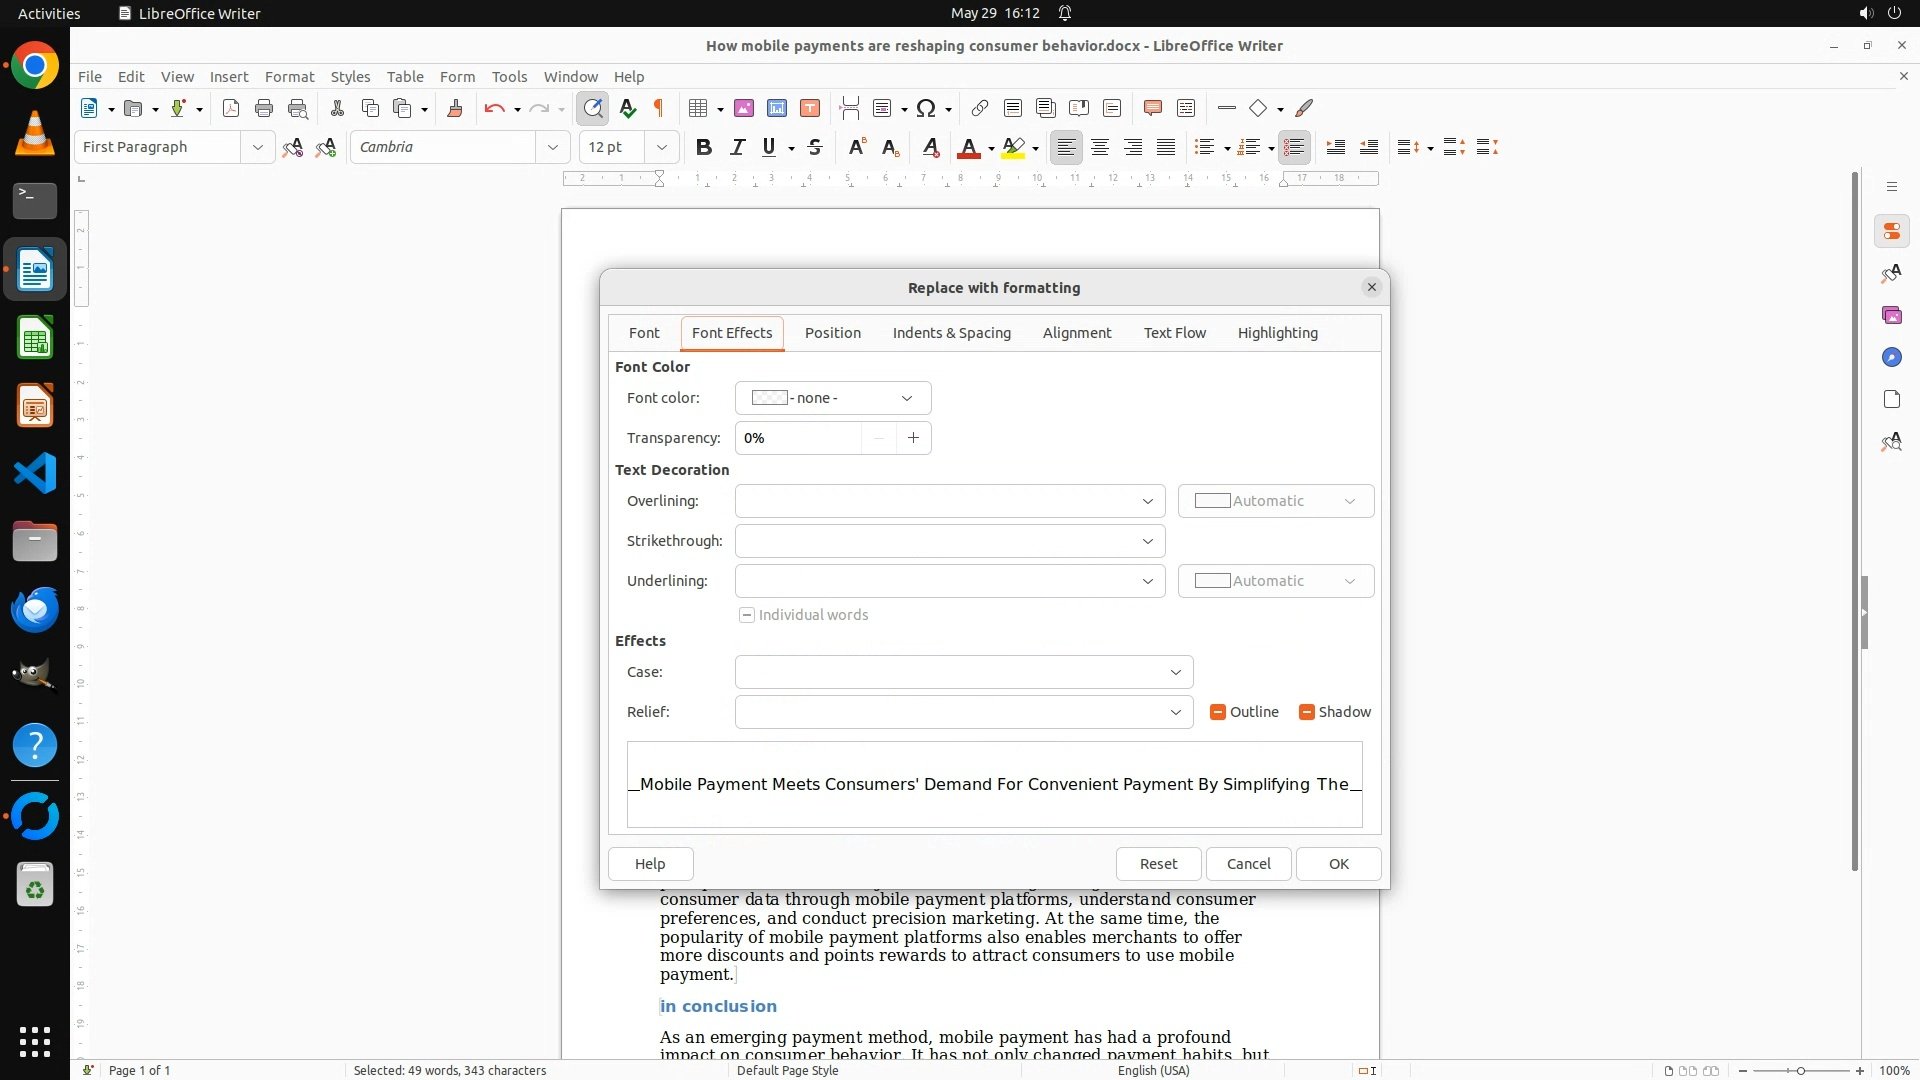Confirm dialog with OK button
This screenshot has height=1080, width=1920.
click(x=1338, y=864)
